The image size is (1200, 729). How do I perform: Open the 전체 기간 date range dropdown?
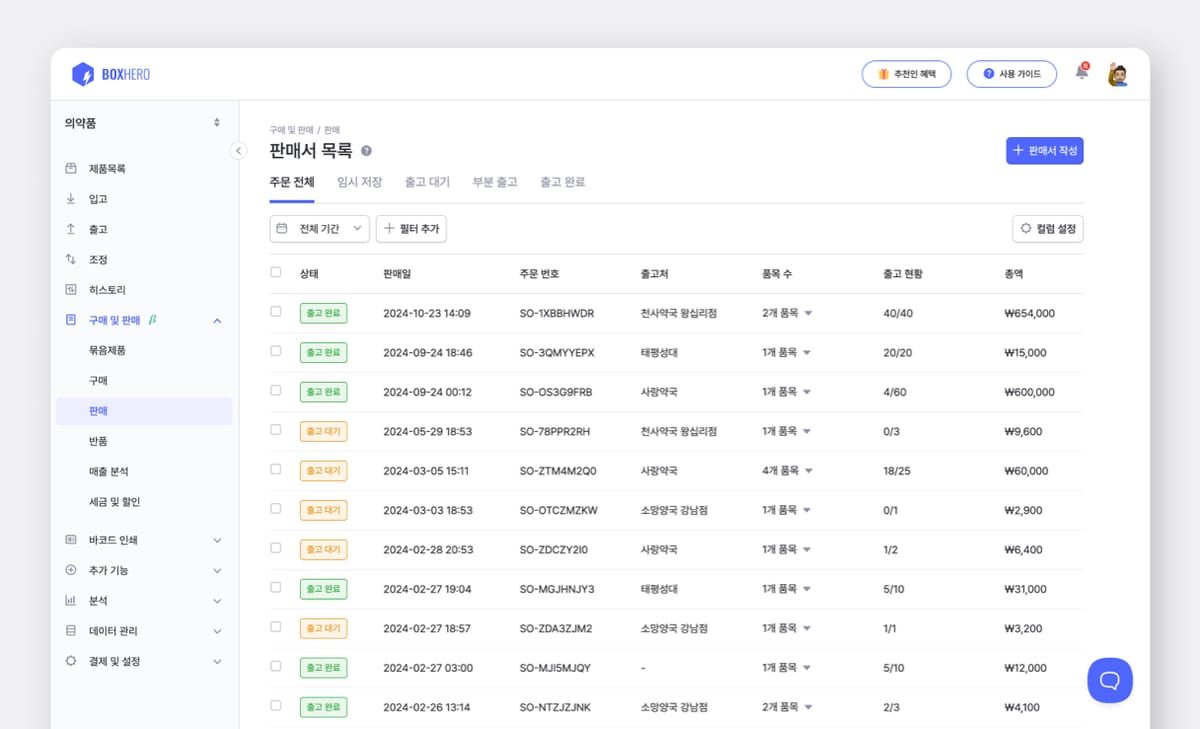click(319, 229)
